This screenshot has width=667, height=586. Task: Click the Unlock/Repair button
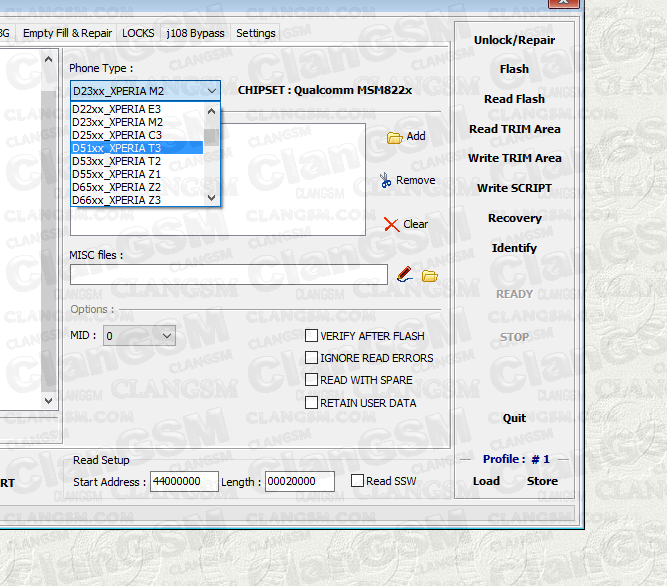(514, 40)
